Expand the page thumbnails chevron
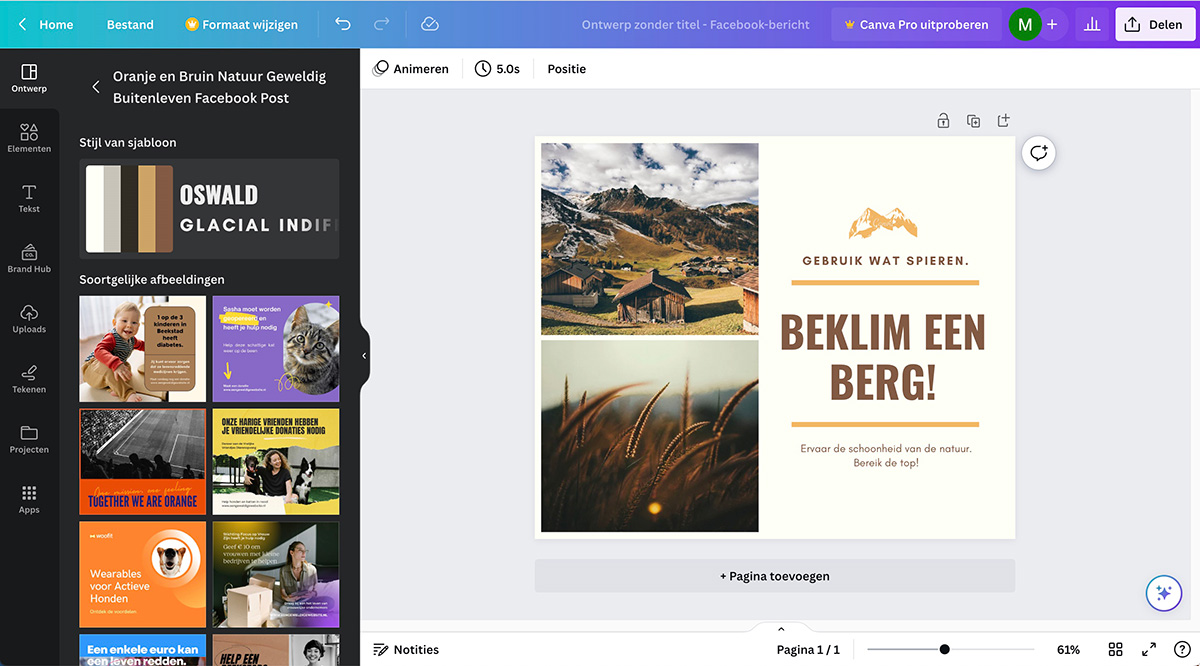 coord(781,629)
